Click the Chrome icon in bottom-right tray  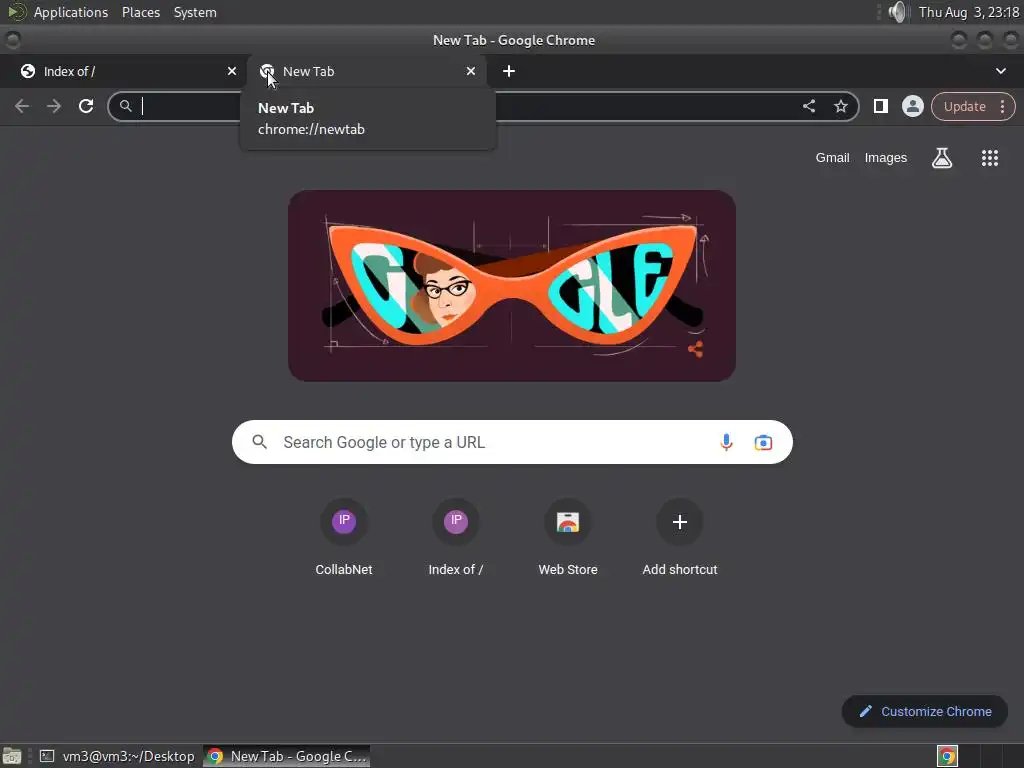(947, 756)
